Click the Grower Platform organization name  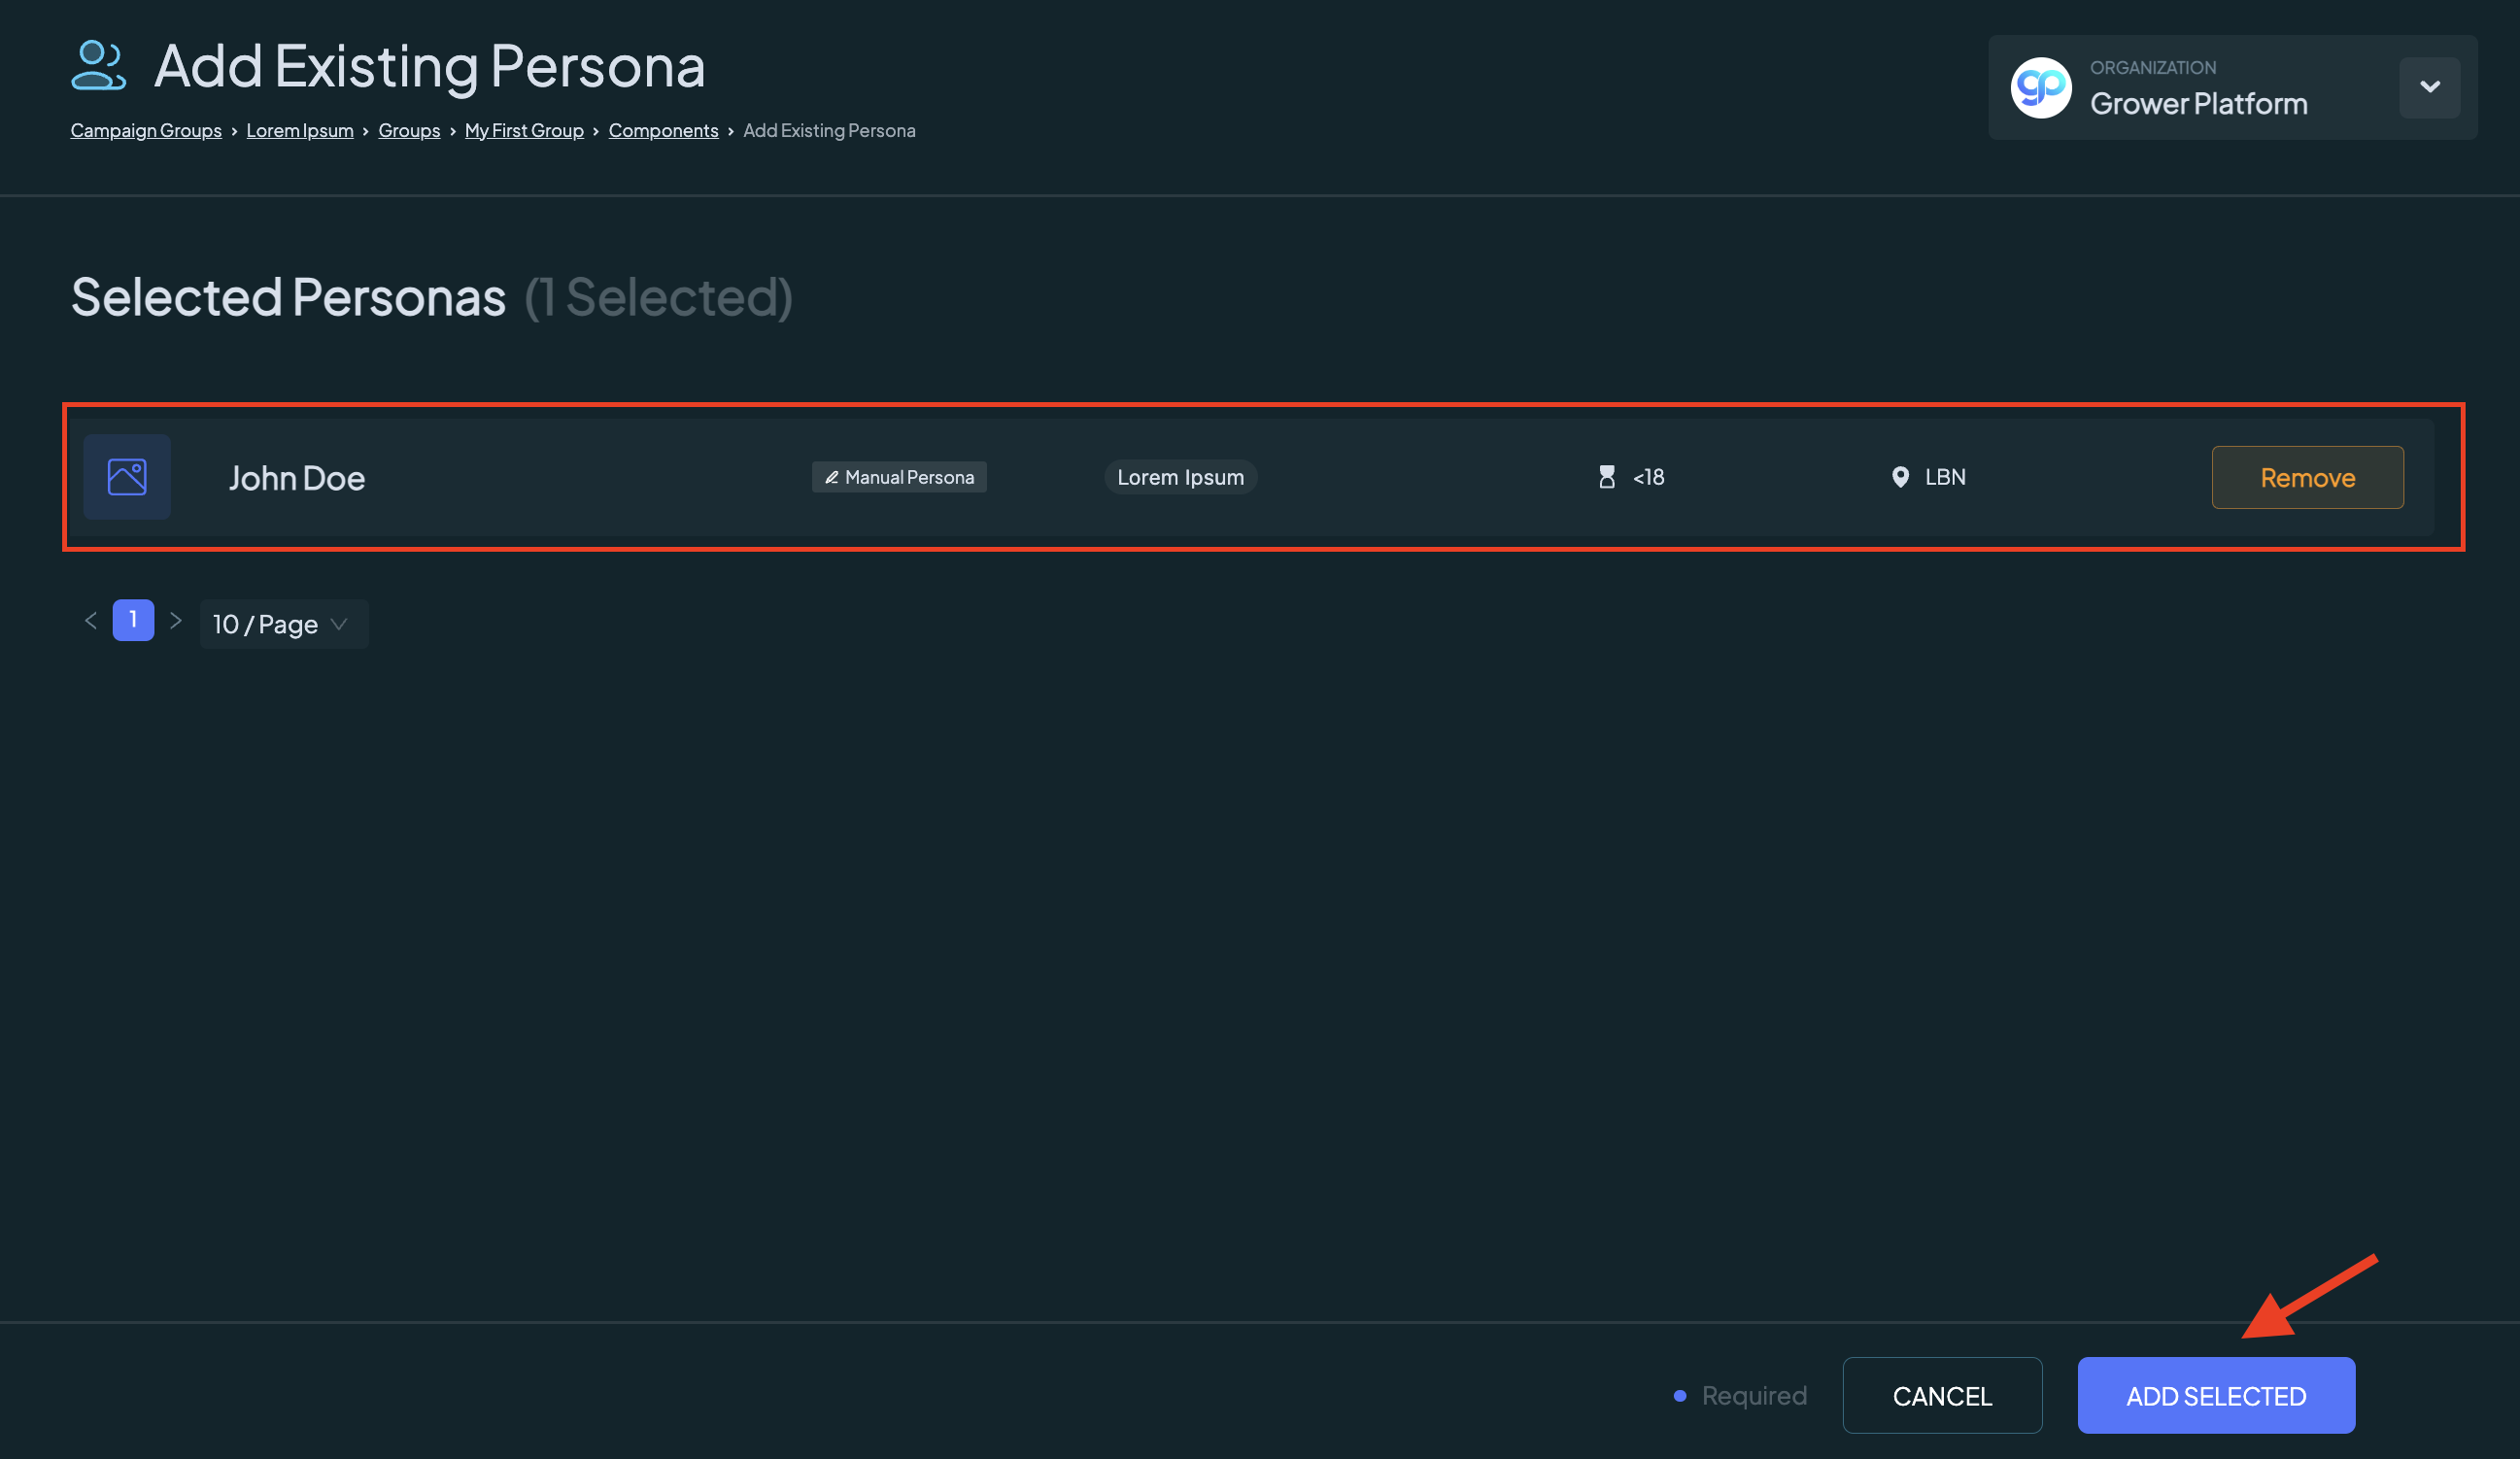pos(2198,103)
